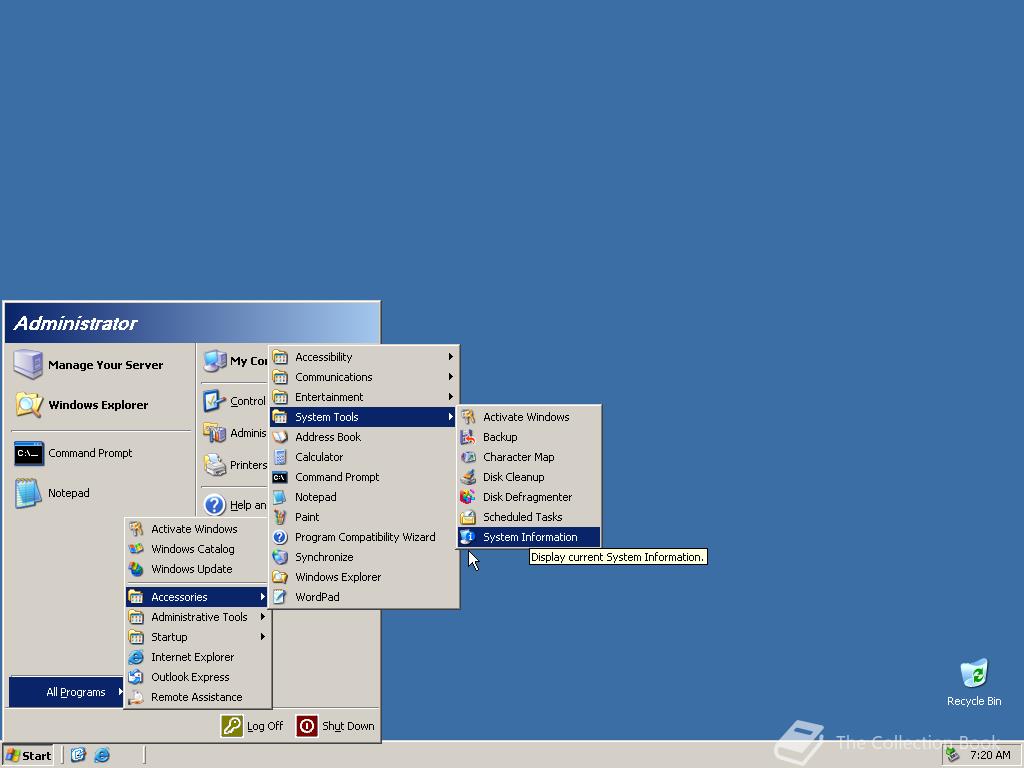This screenshot has height=768, width=1024.
Task: Click the Calculator icon in Accessories
Action: [280, 457]
